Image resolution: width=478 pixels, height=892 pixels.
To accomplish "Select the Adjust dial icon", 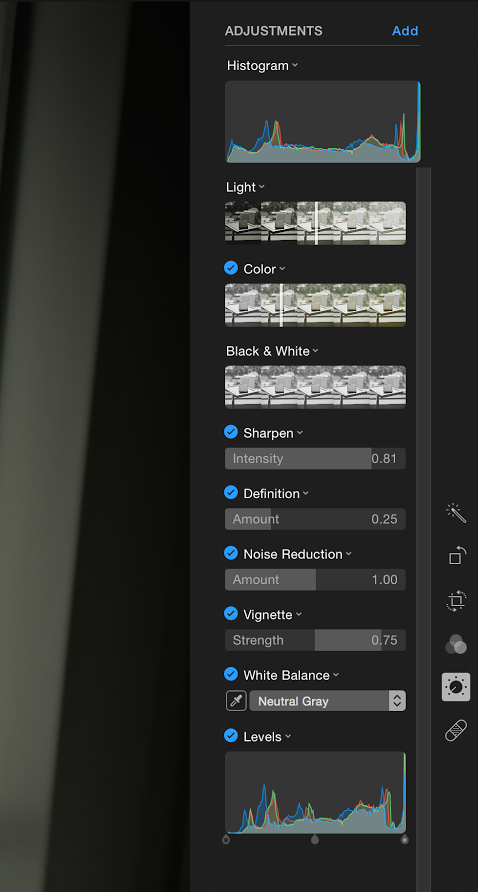I will pyautogui.click(x=456, y=687).
